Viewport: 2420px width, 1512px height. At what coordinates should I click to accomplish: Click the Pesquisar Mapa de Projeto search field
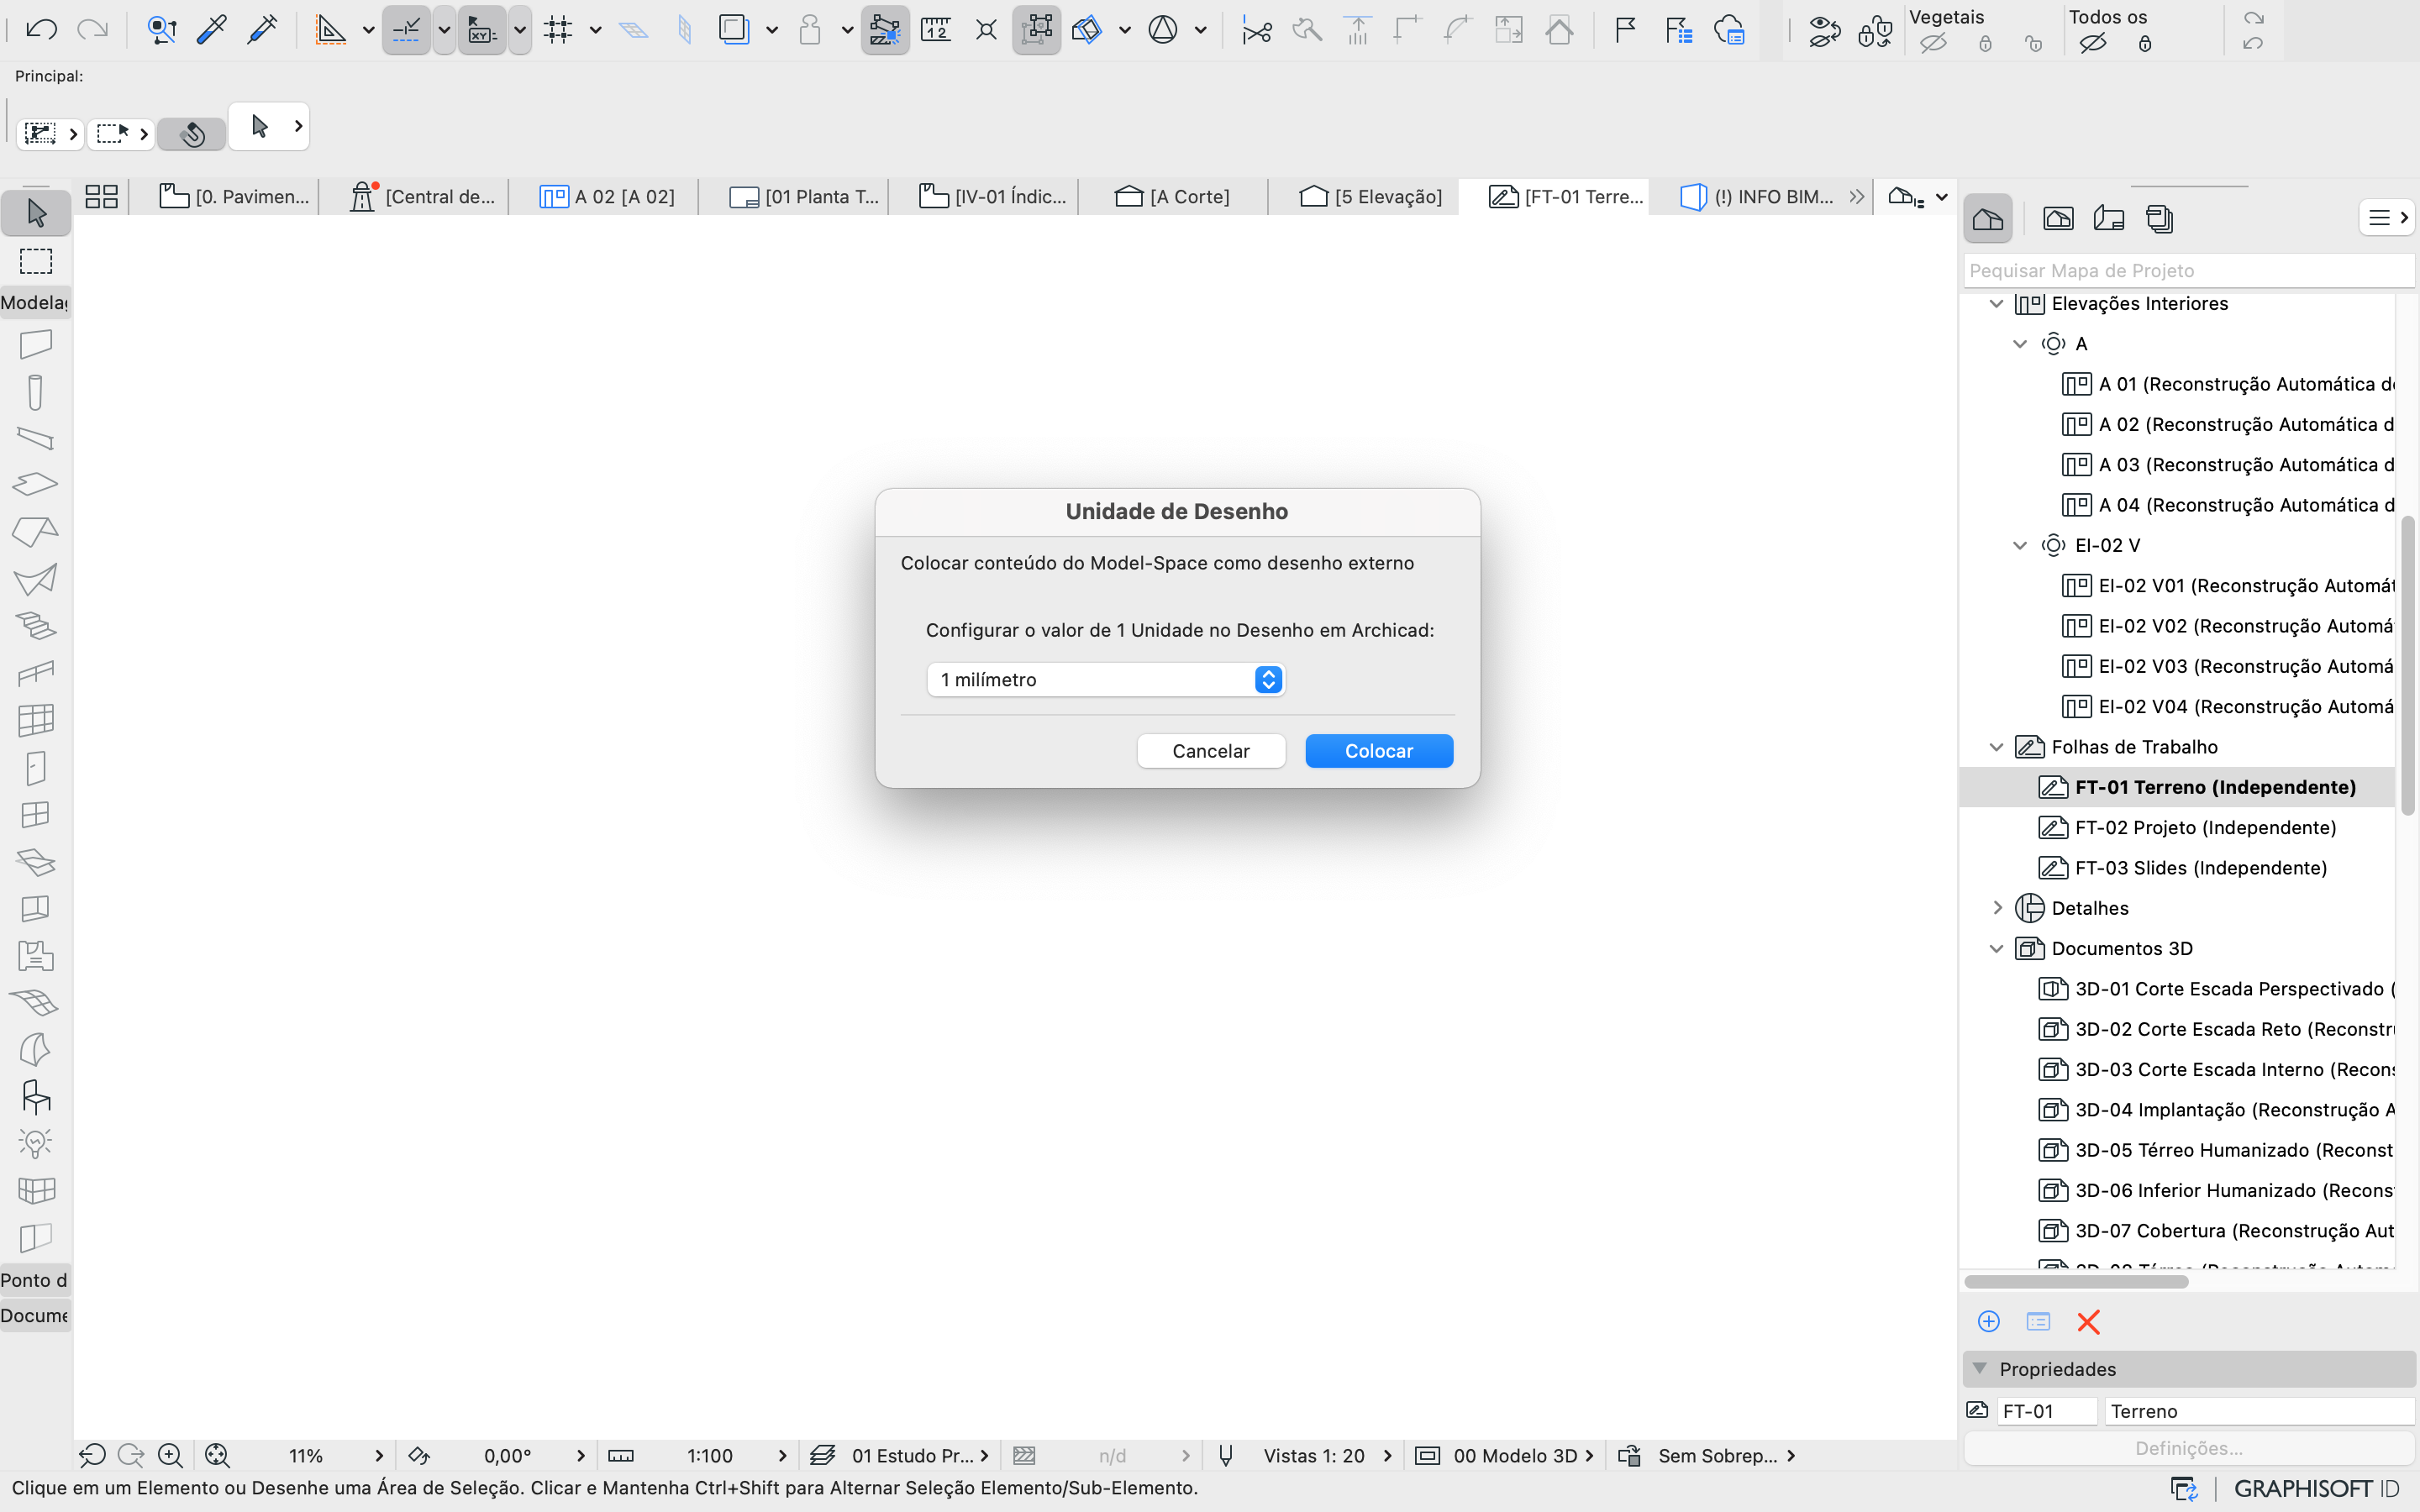click(x=2180, y=270)
